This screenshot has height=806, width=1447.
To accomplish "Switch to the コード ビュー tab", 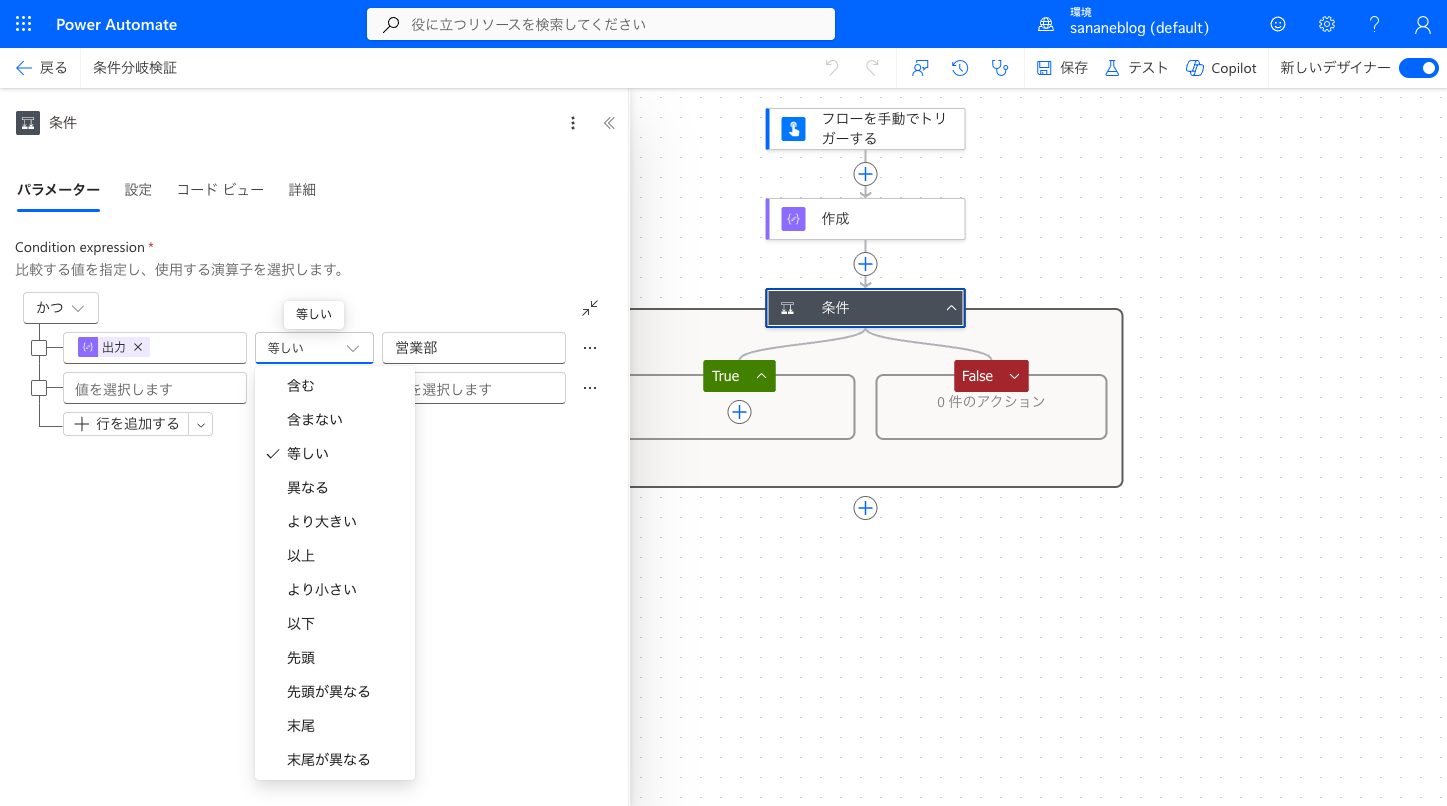I will [x=220, y=190].
